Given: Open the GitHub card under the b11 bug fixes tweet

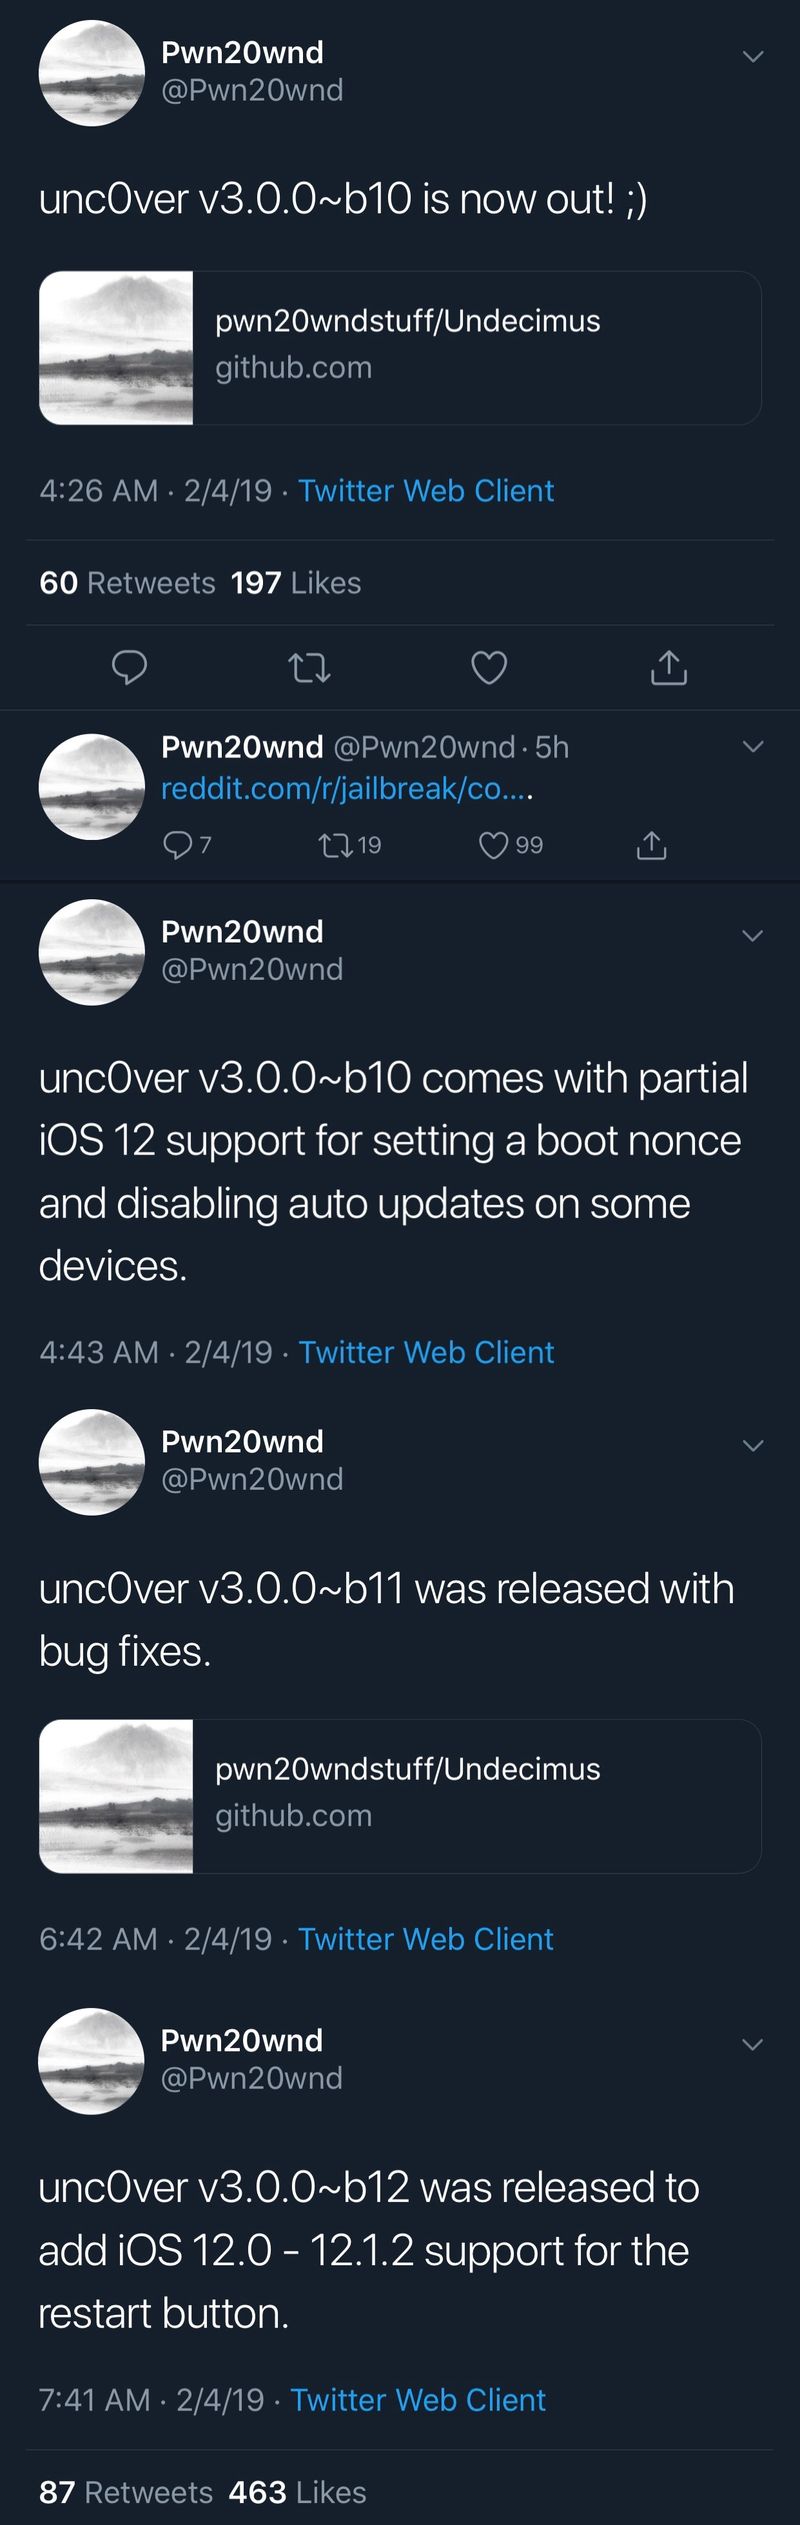Looking at the screenshot, I should [x=400, y=1796].
